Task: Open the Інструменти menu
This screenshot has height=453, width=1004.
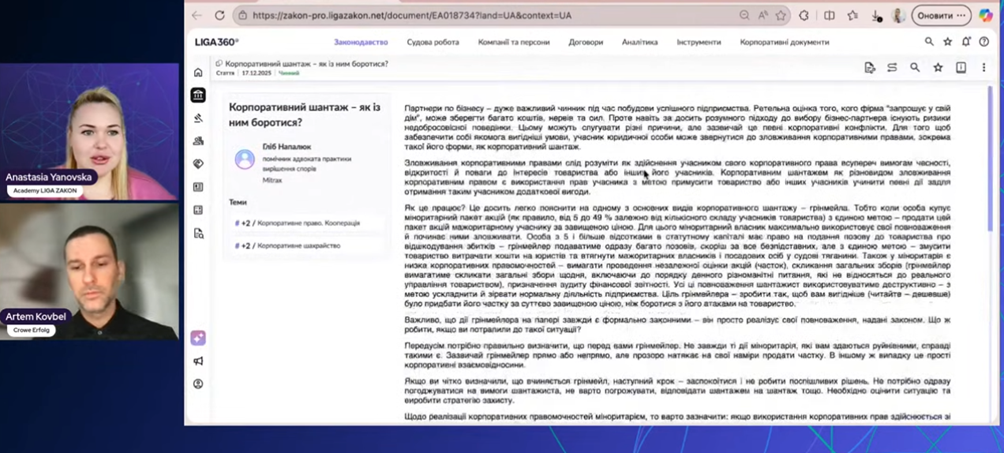Action: coord(698,43)
